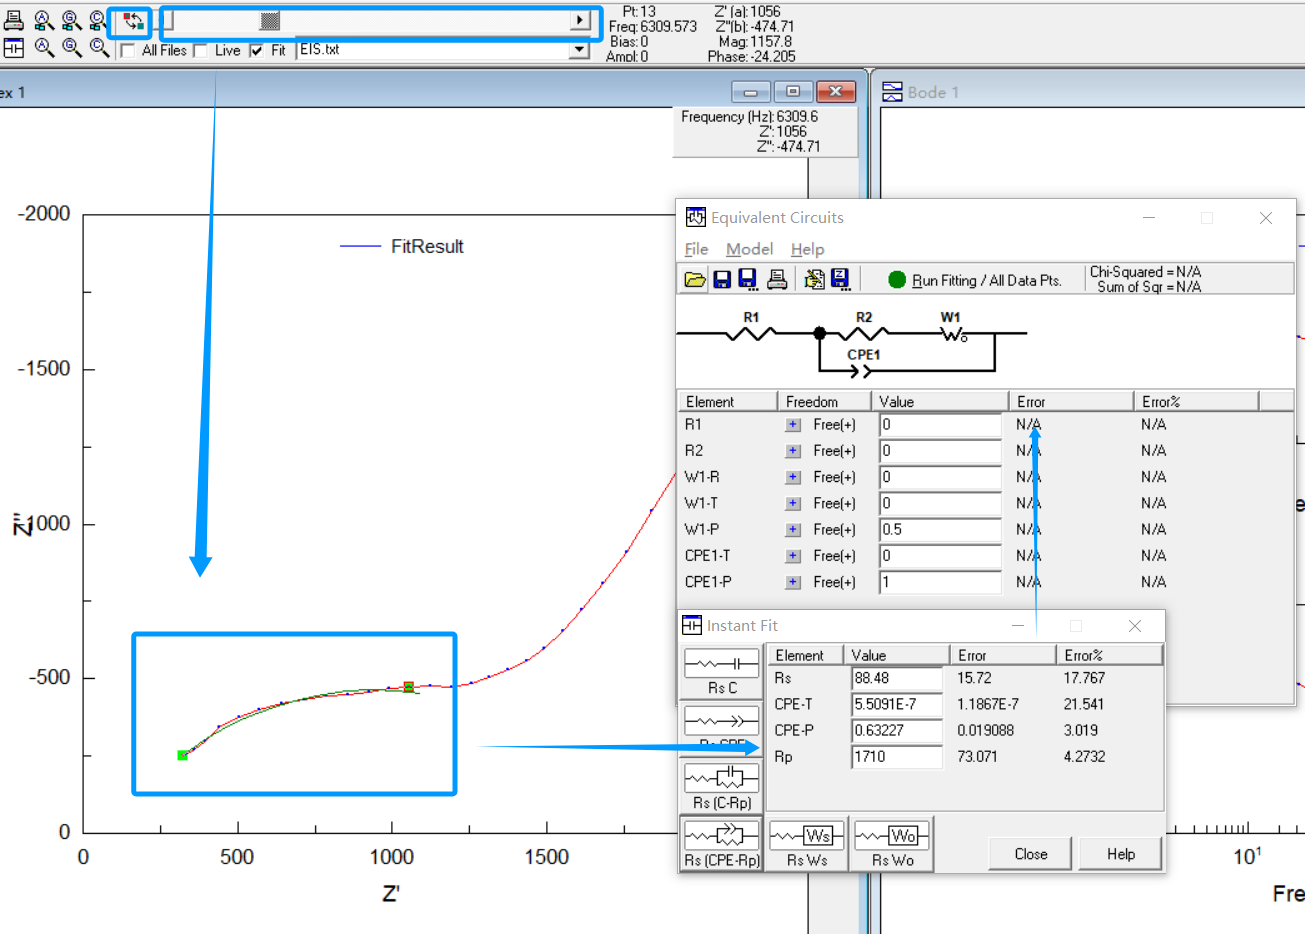This screenshot has width=1305, height=934.
Task: Select the Rs Ws circuit model icon
Action: pos(806,842)
